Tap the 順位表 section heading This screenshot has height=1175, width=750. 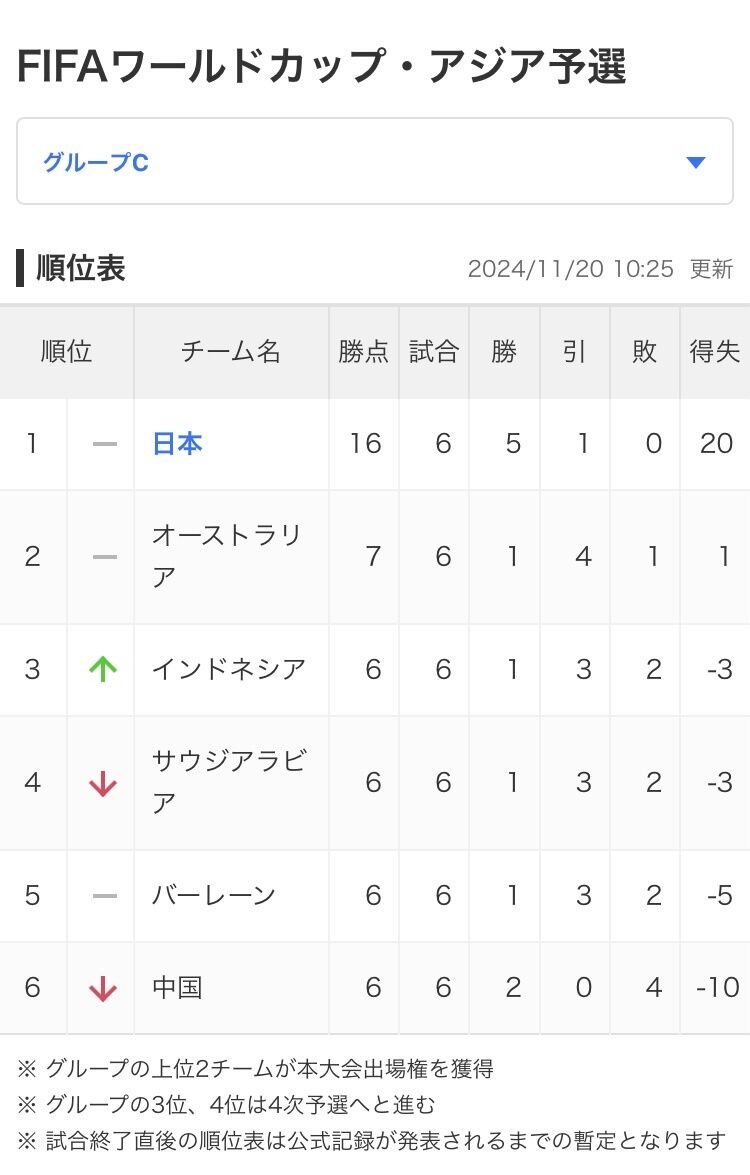[x=80, y=268]
